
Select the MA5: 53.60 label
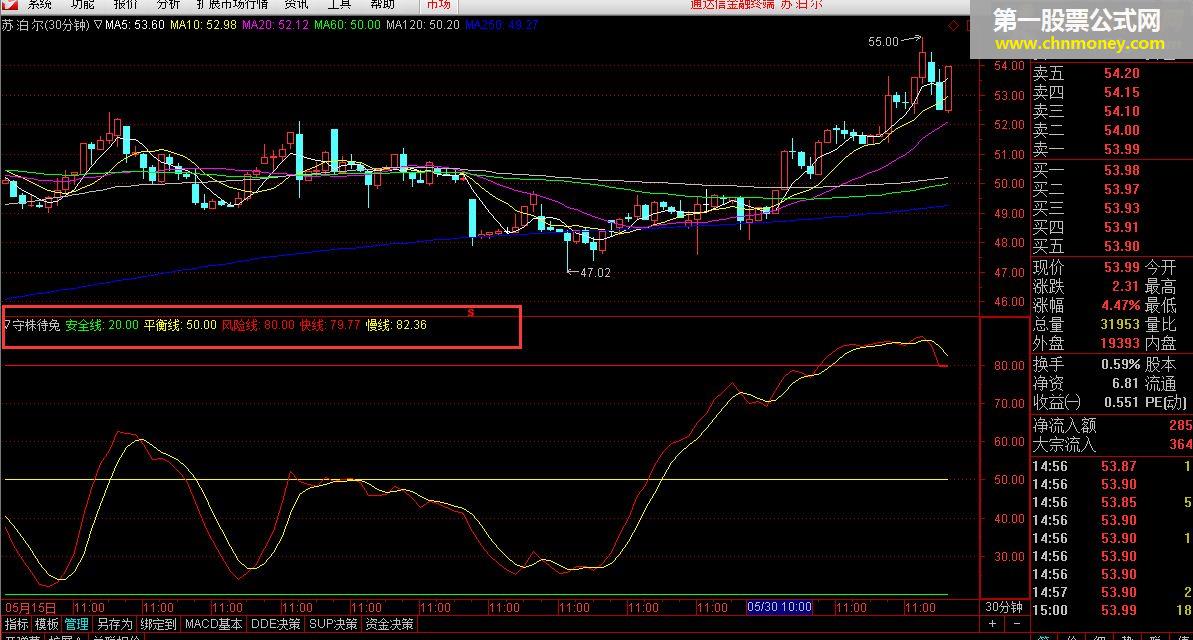(135, 25)
